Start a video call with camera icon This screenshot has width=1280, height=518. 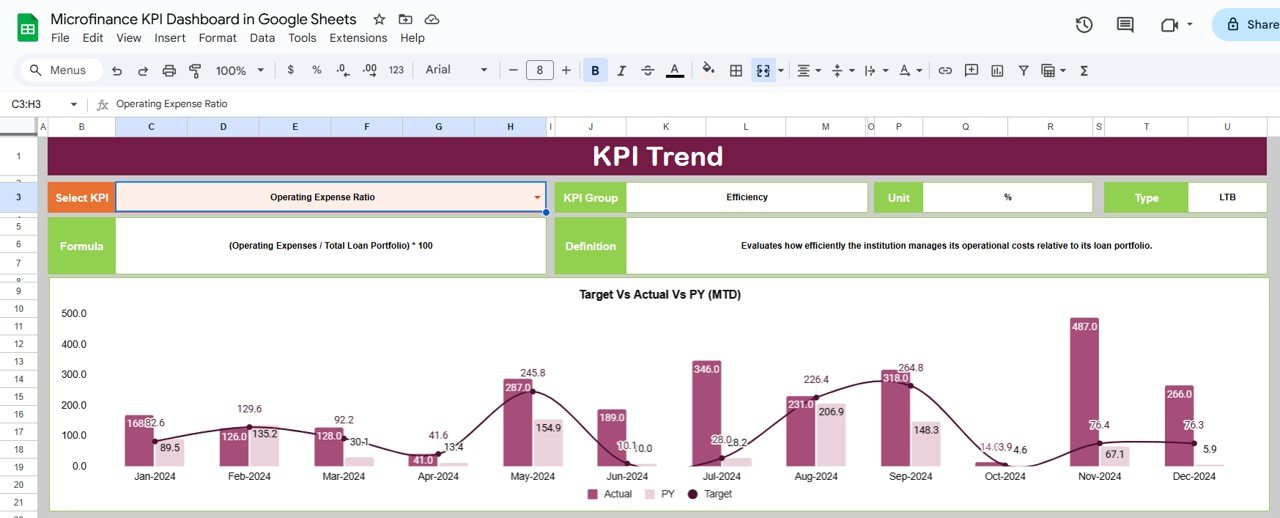pyautogui.click(x=1169, y=25)
